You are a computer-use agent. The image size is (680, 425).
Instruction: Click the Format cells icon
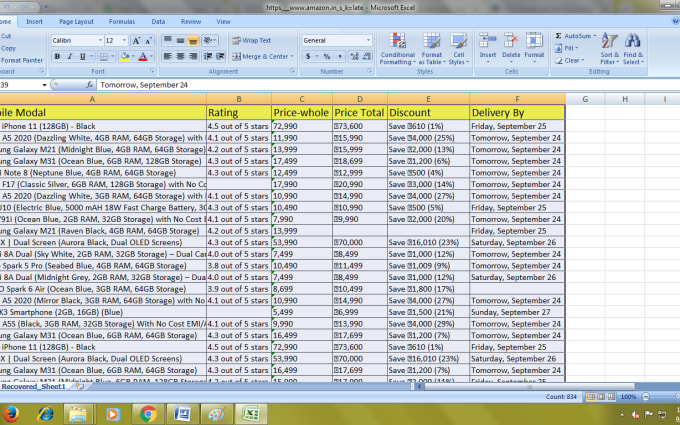coord(534,40)
